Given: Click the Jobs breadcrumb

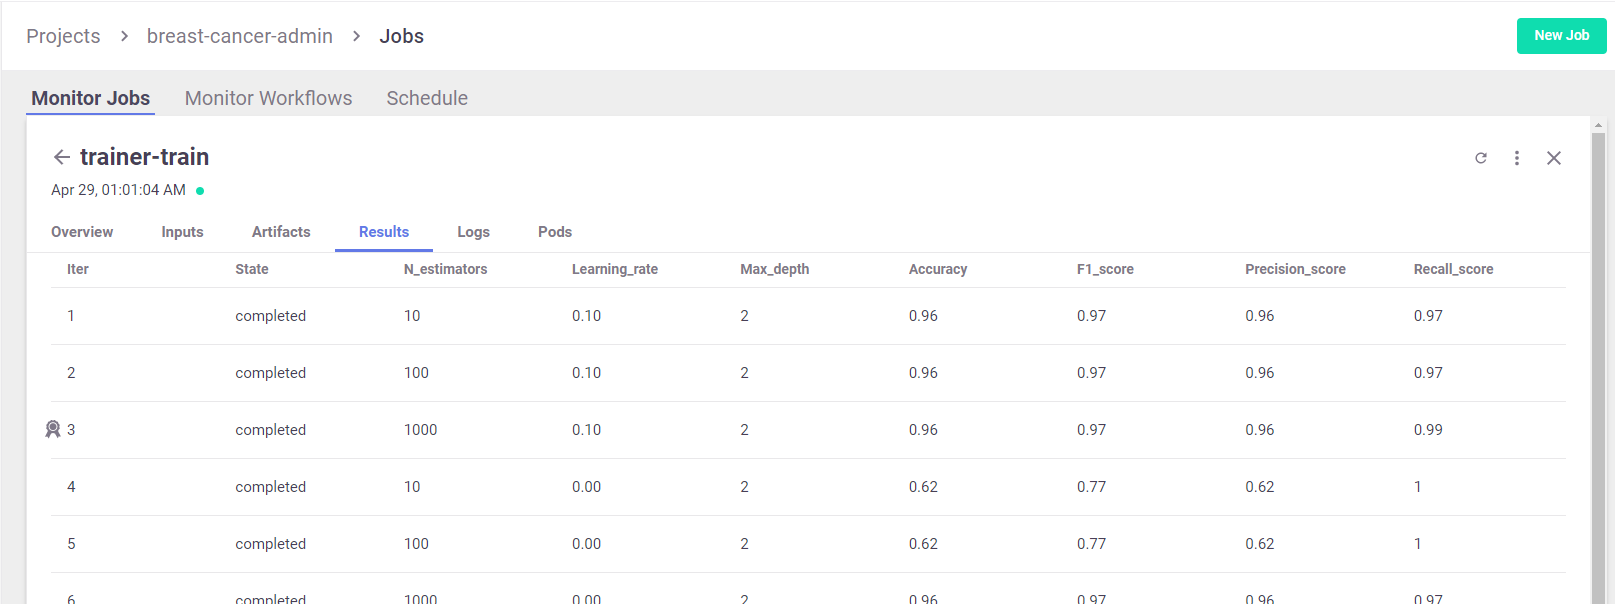Looking at the screenshot, I should point(401,36).
